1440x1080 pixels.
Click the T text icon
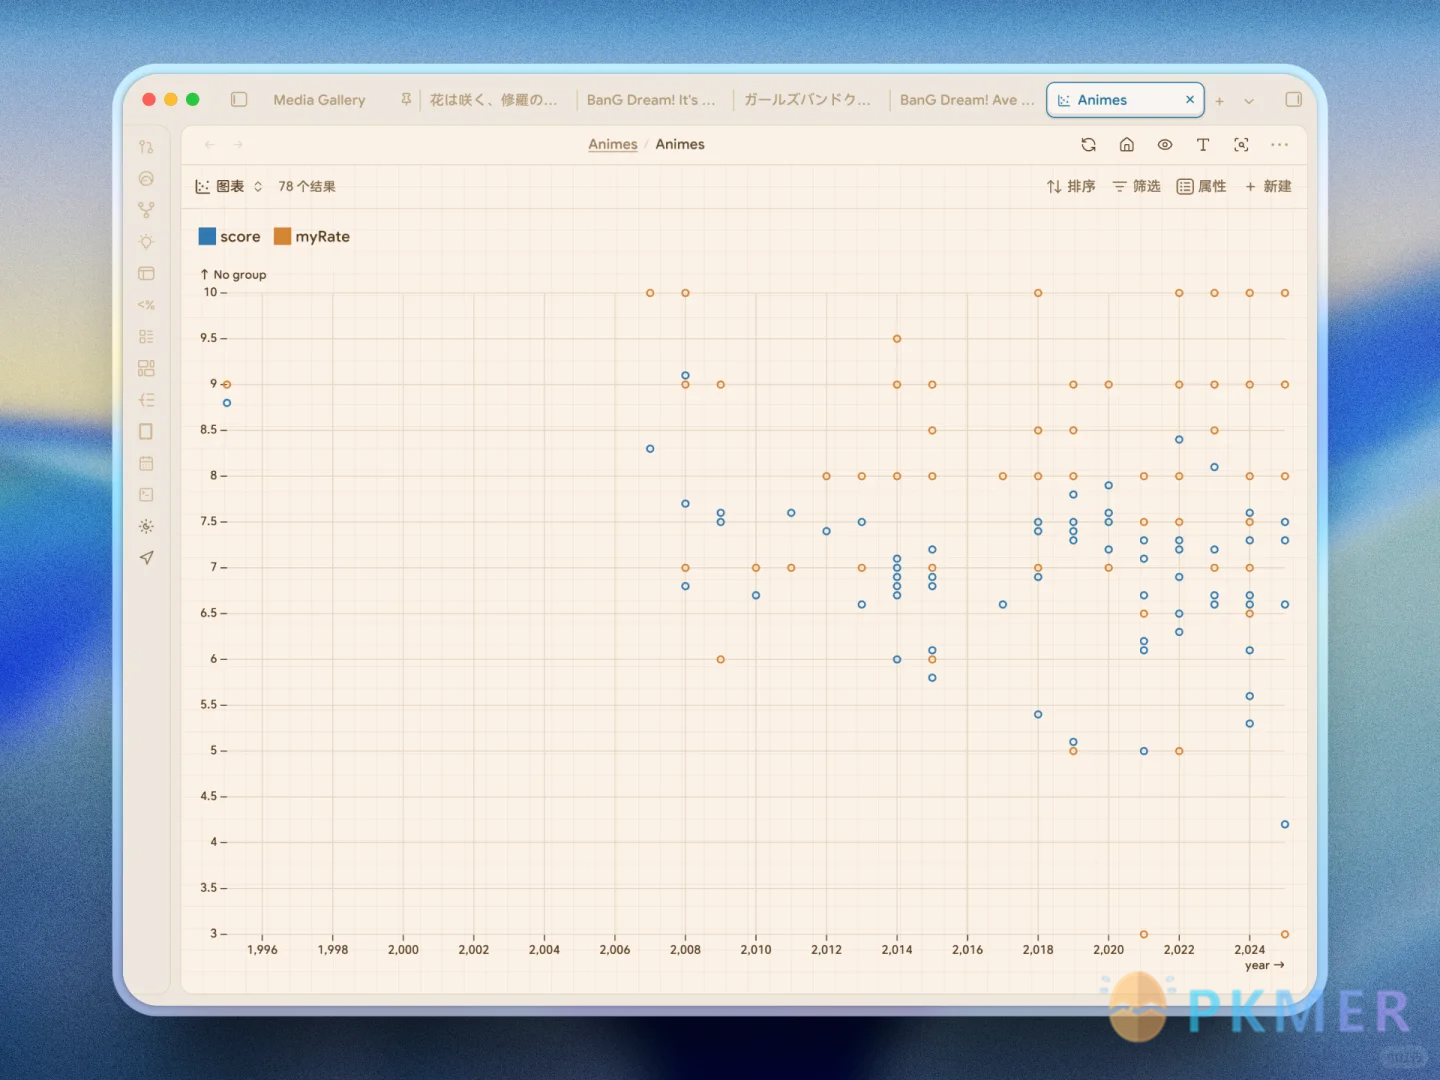coord(1203,145)
